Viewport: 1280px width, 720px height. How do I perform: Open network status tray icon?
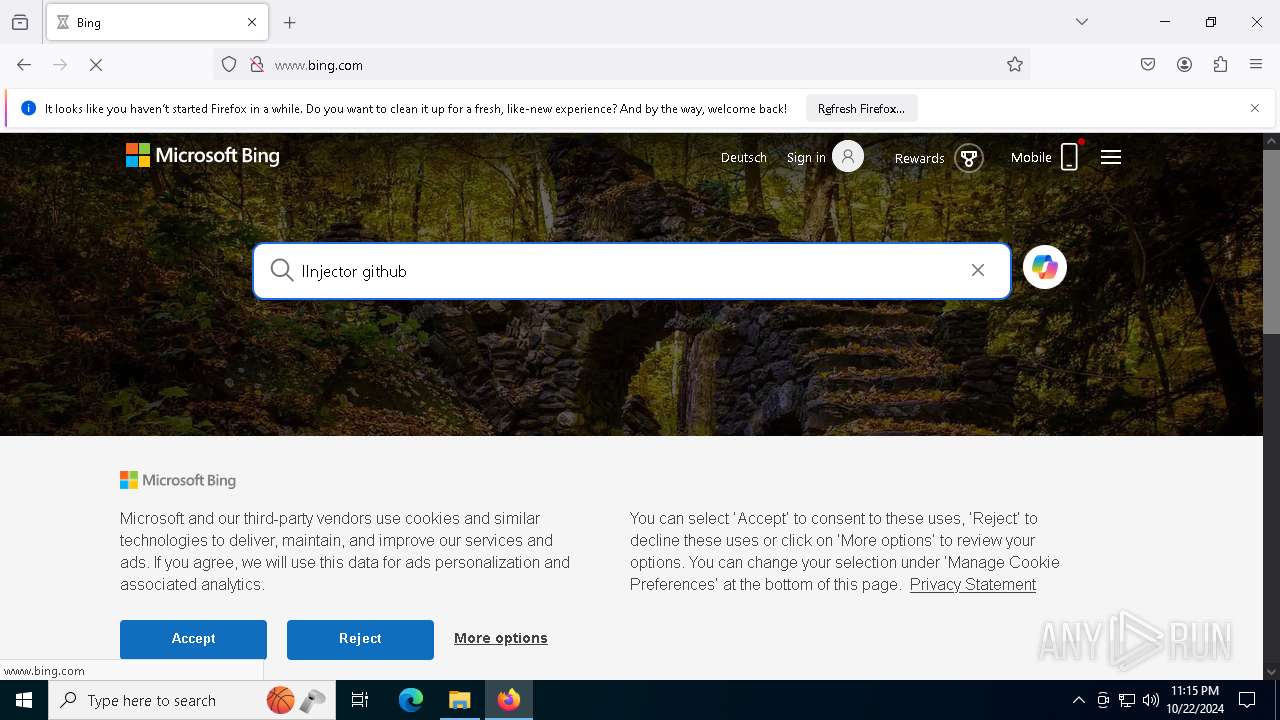pyautogui.click(x=1127, y=700)
